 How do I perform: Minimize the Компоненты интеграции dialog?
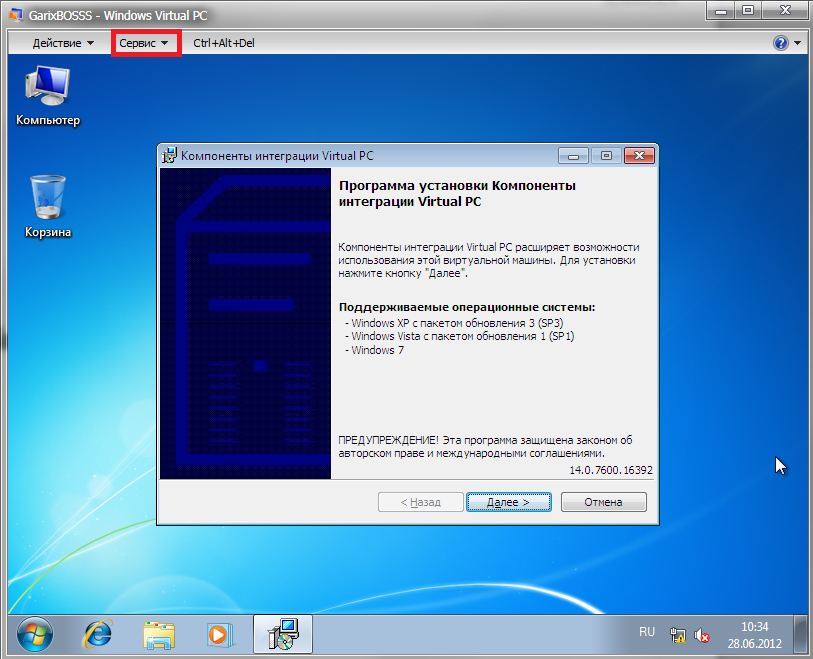[573, 156]
